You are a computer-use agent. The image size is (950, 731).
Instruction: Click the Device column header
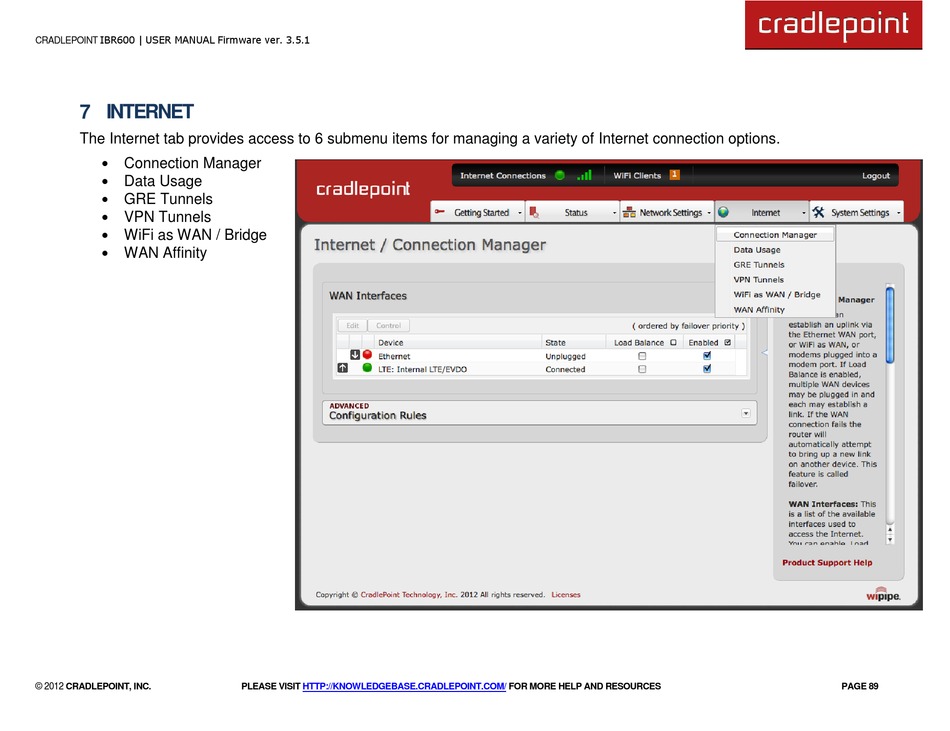[x=391, y=343]
